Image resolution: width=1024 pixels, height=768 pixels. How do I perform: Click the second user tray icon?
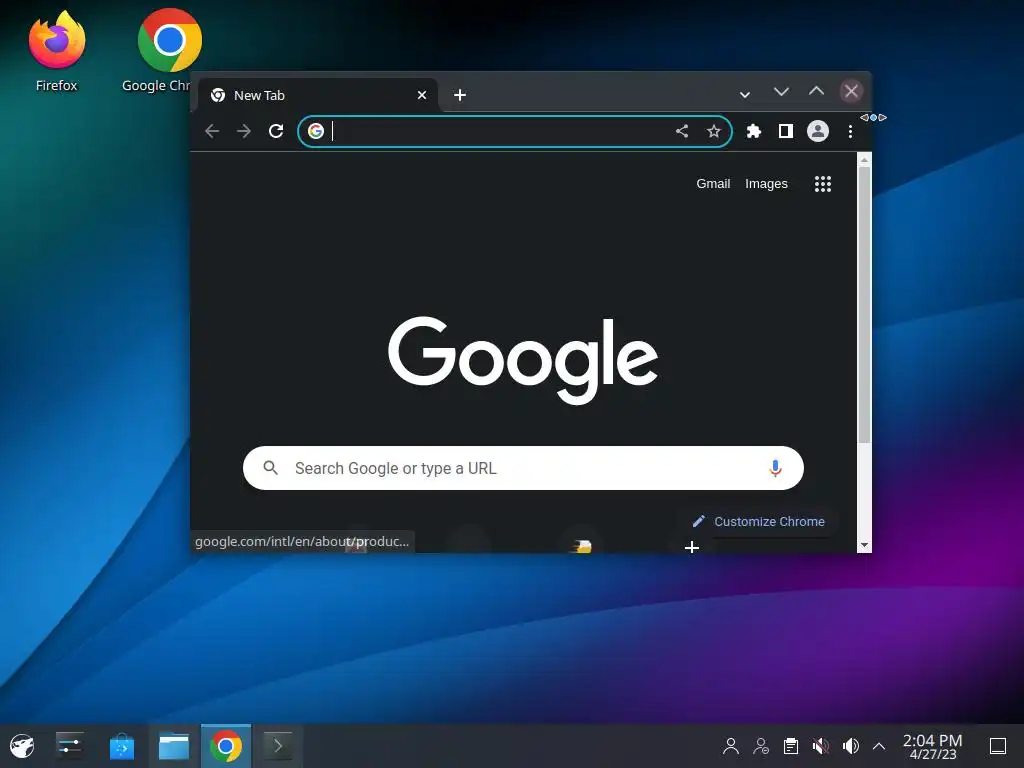point(761,746)
